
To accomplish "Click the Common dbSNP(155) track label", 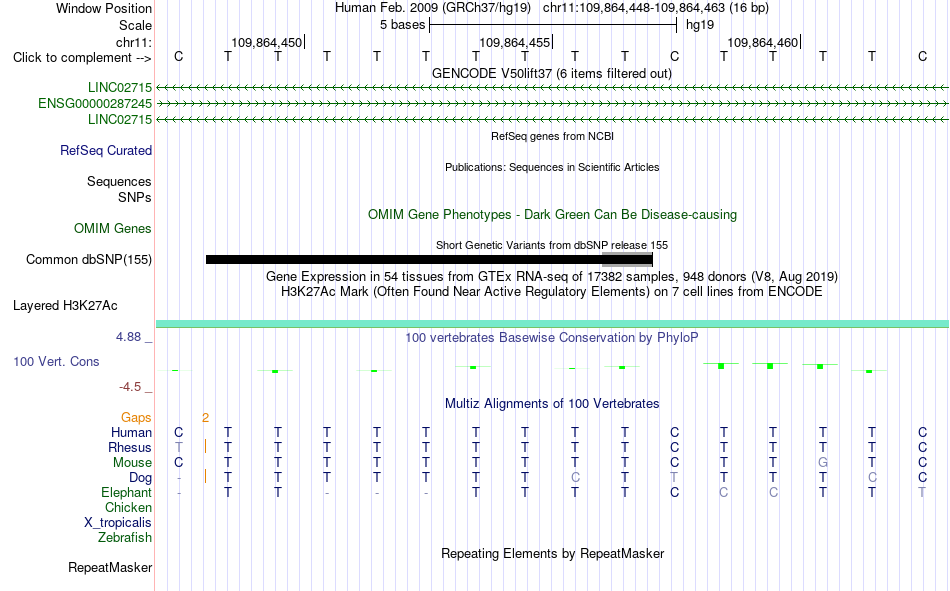I will click(89, 259).
